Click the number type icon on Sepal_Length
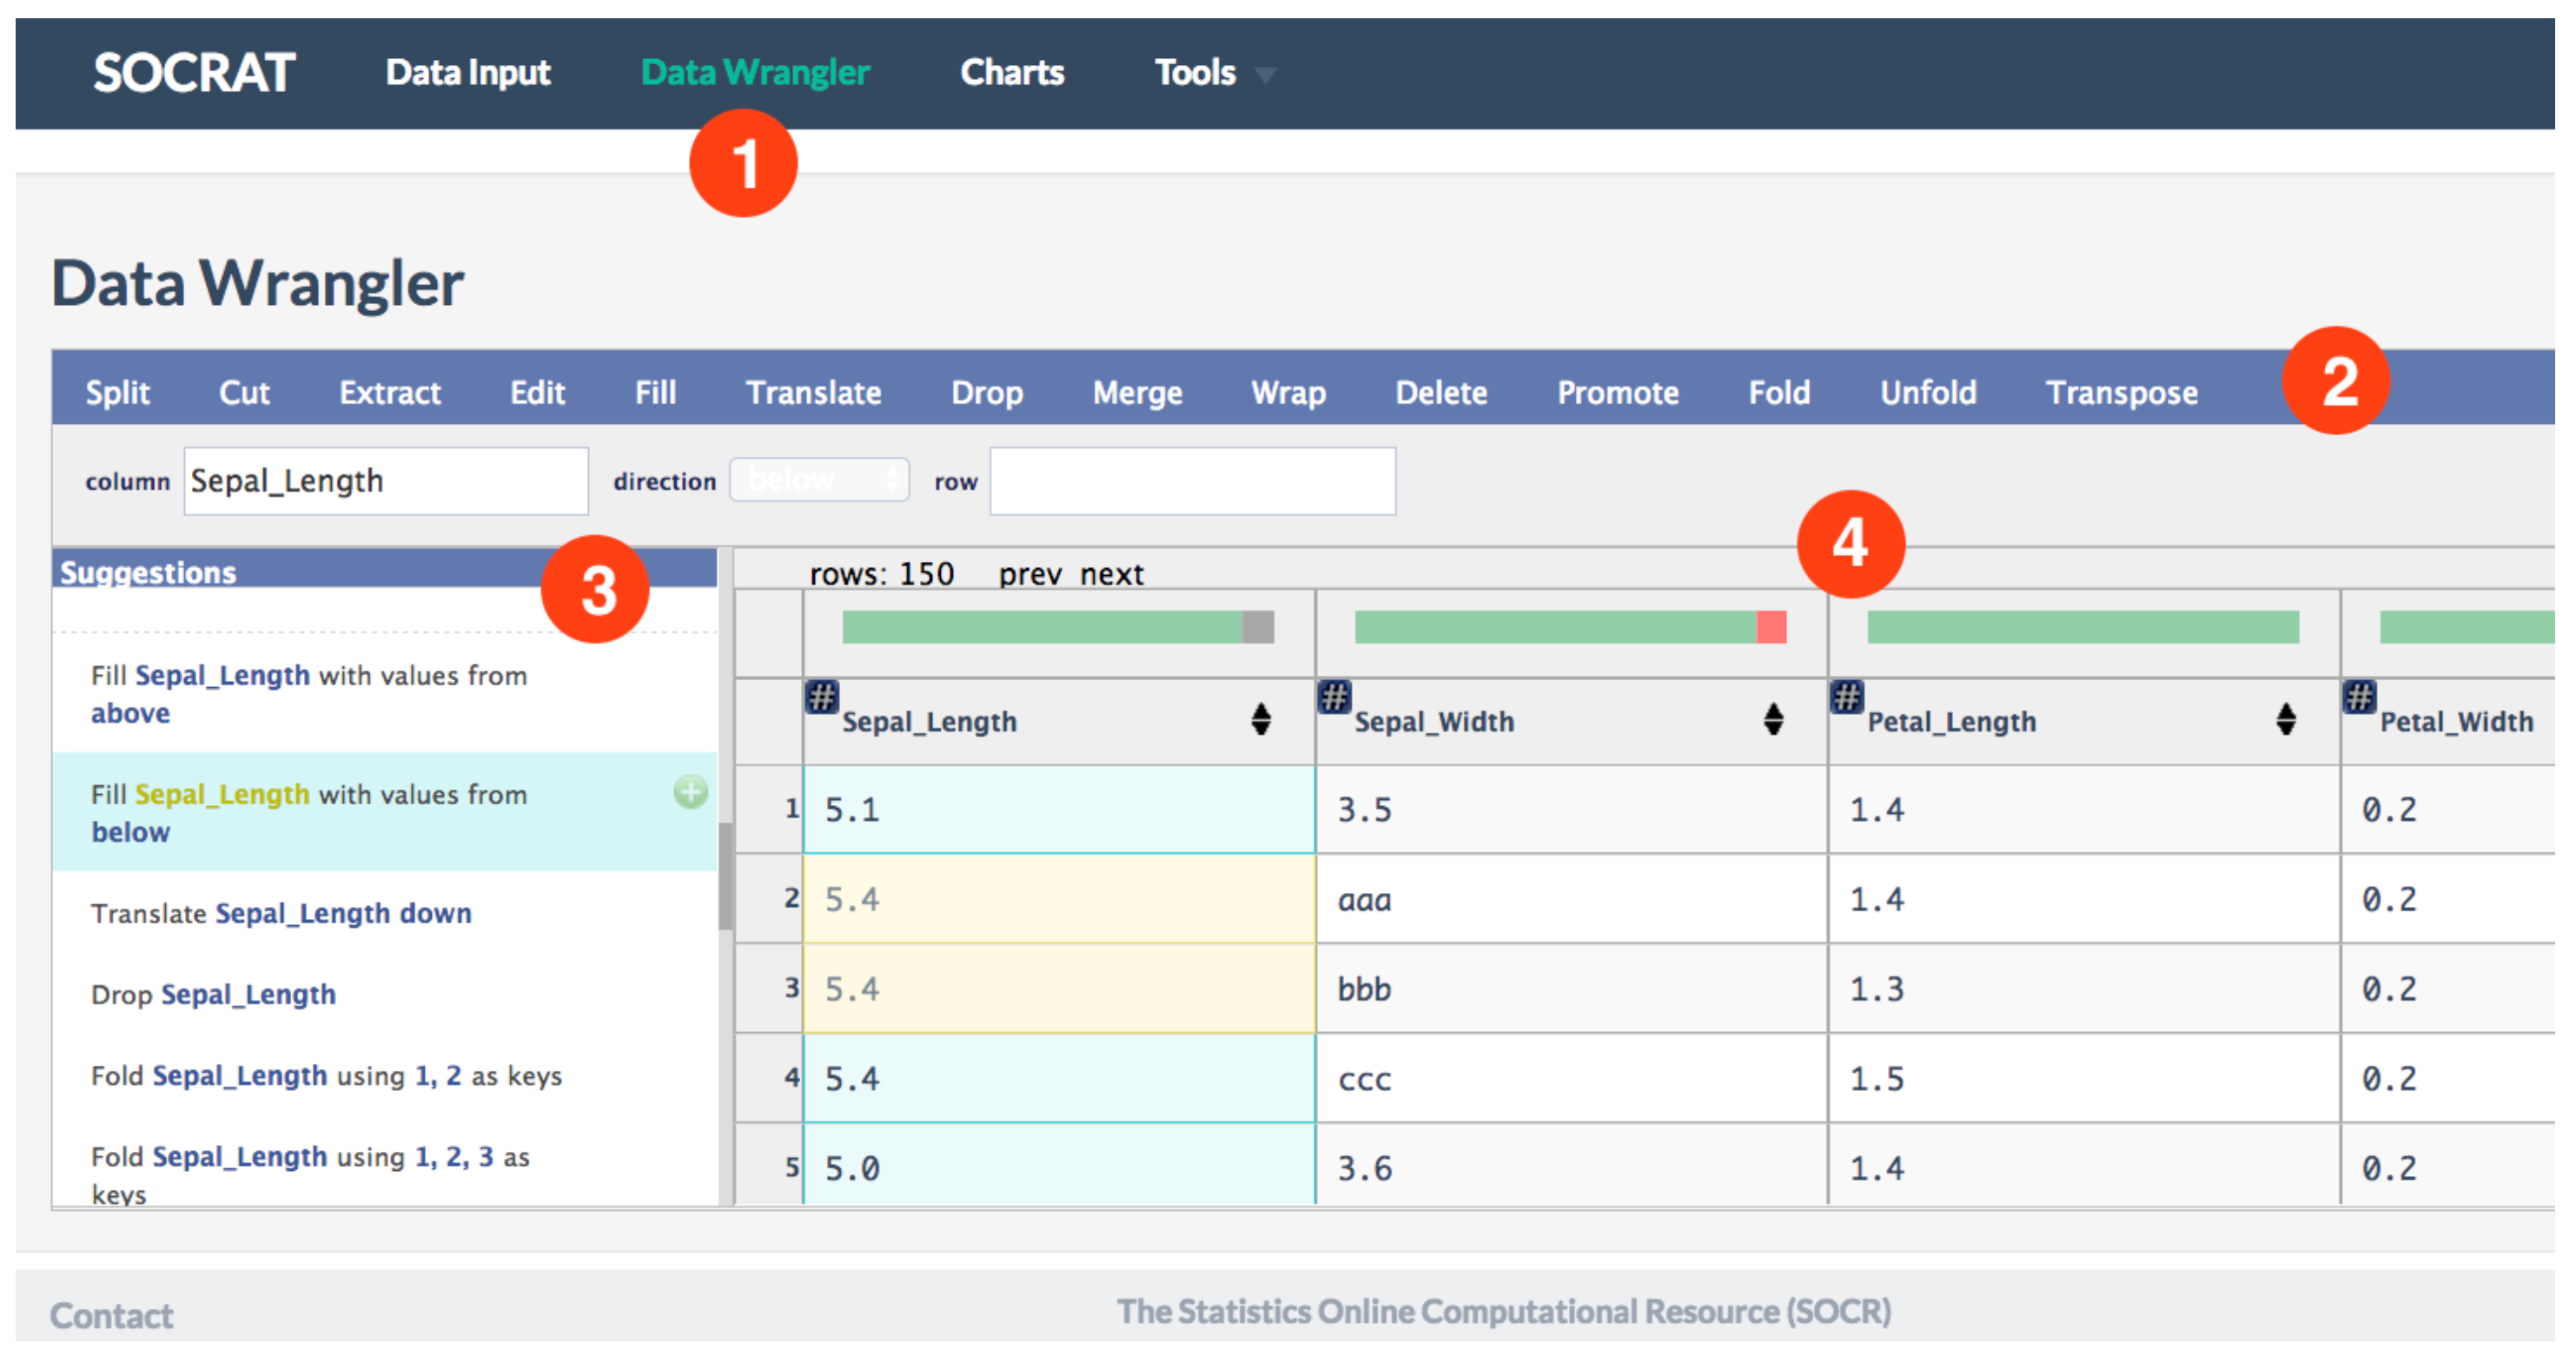Screen dimensions: 2576x1369 822,697
